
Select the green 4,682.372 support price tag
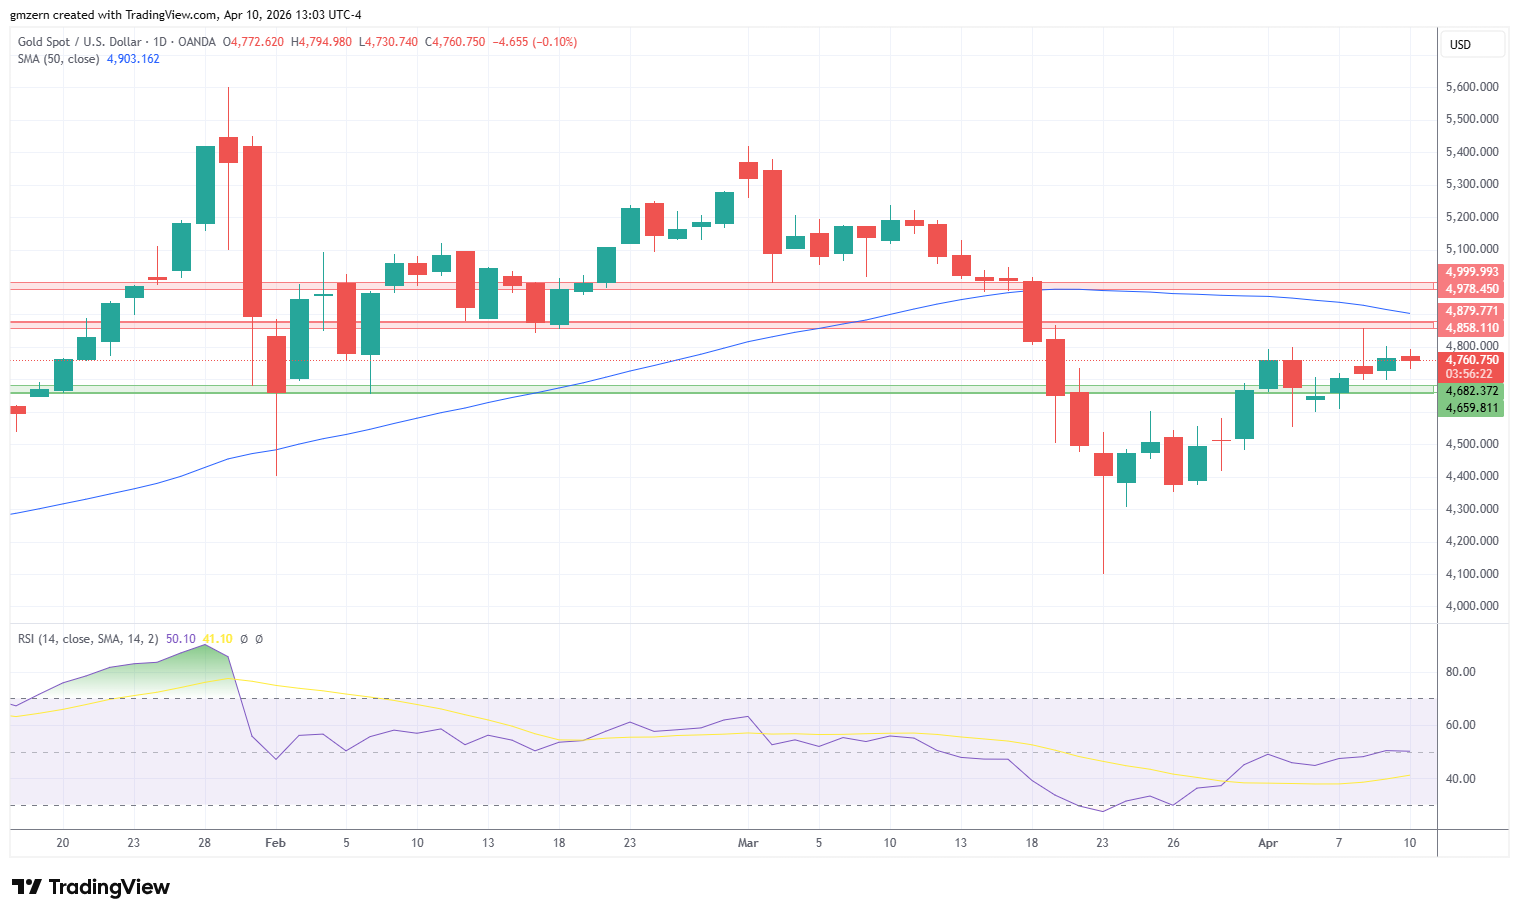1472,391
